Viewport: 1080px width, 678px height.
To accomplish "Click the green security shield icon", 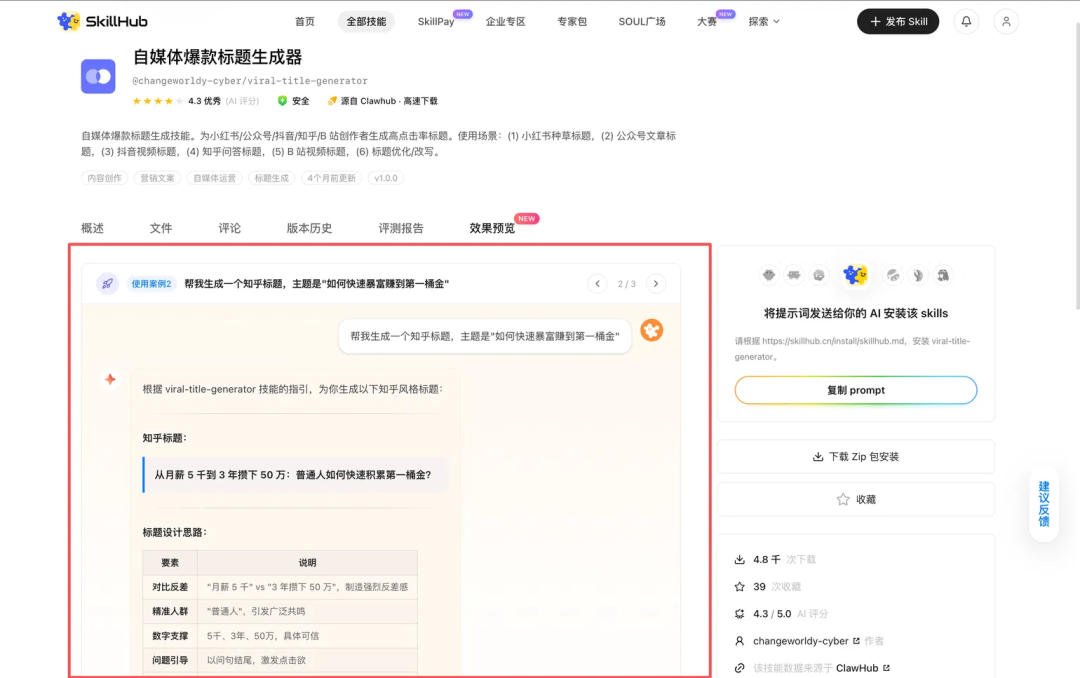I will (282, 101).
